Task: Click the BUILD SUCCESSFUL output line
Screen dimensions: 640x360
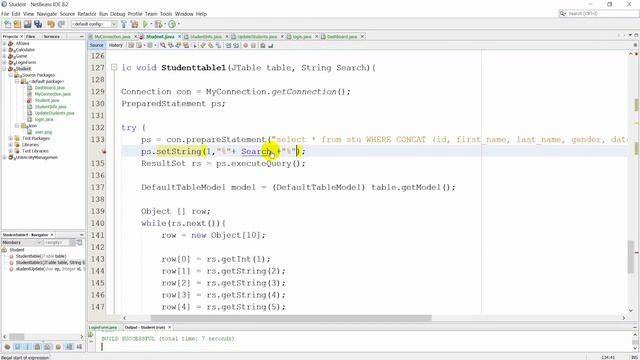Action: pos(168,338)
